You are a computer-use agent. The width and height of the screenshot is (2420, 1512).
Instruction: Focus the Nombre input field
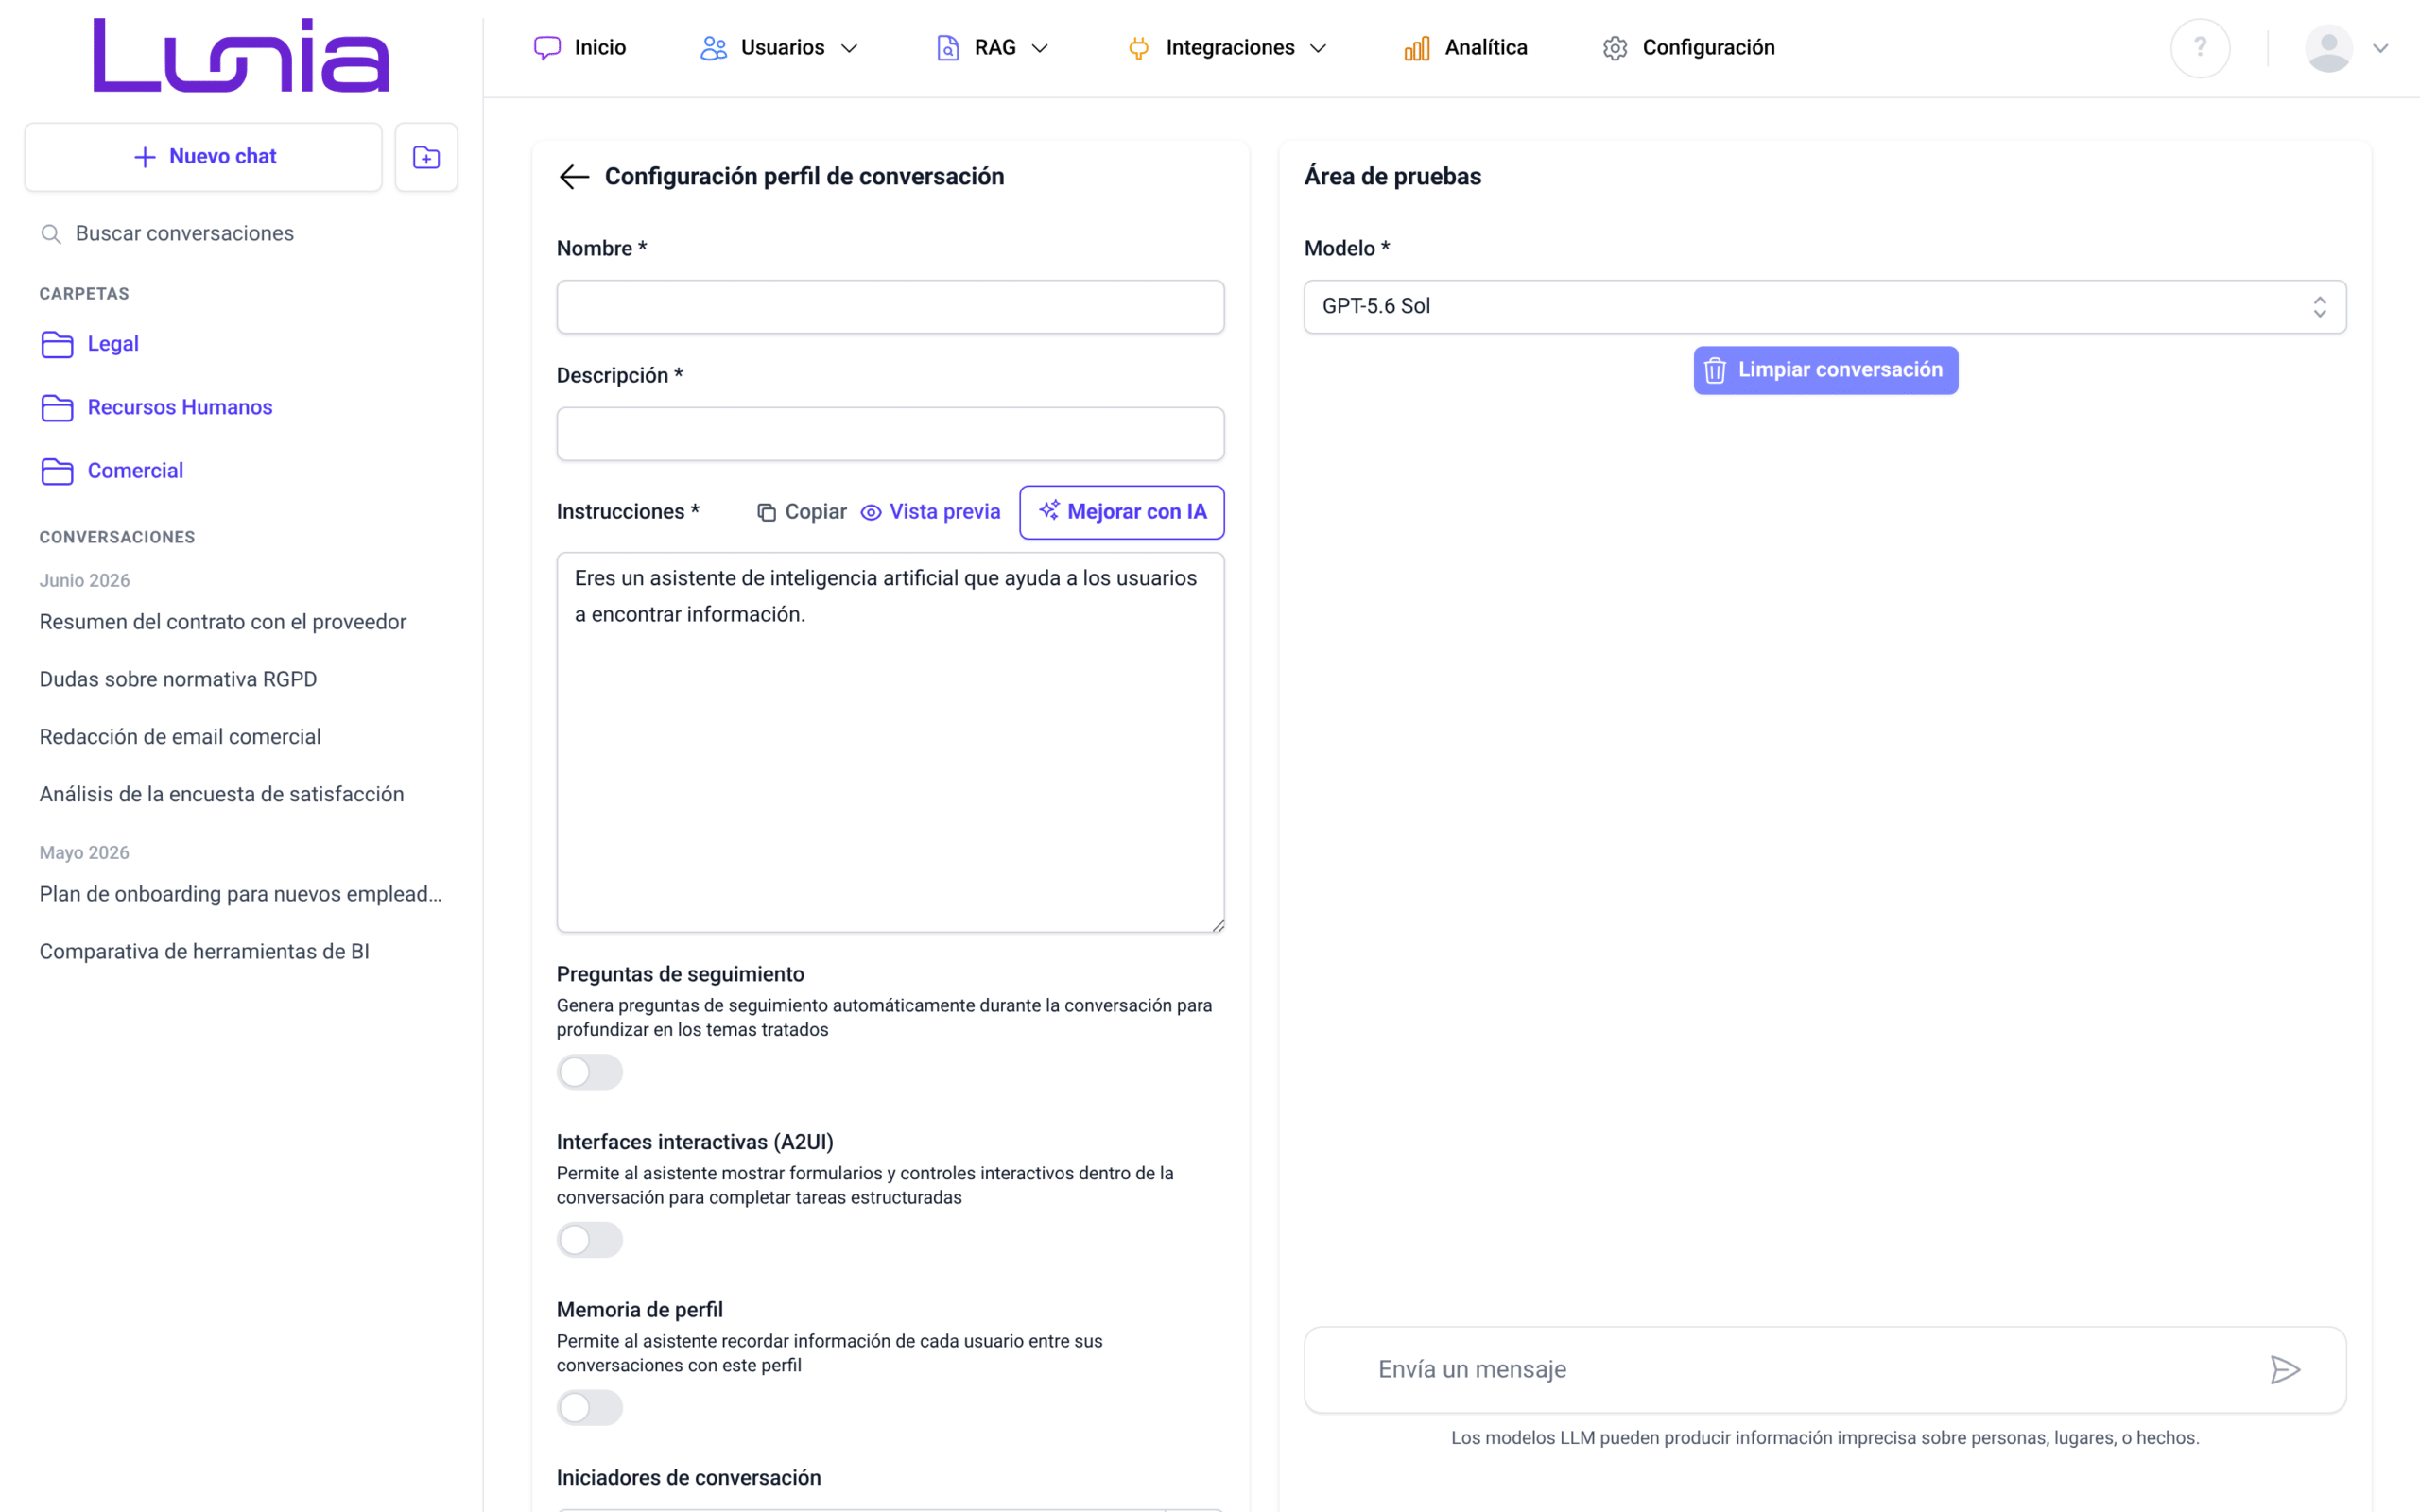point(890,307)
